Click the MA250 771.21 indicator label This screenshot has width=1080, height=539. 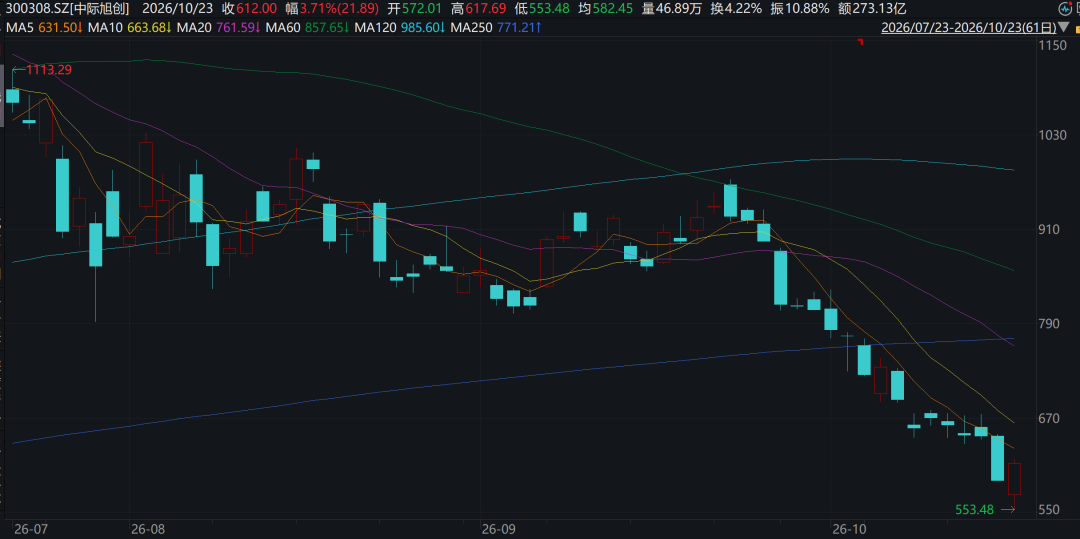click(498, 28)
